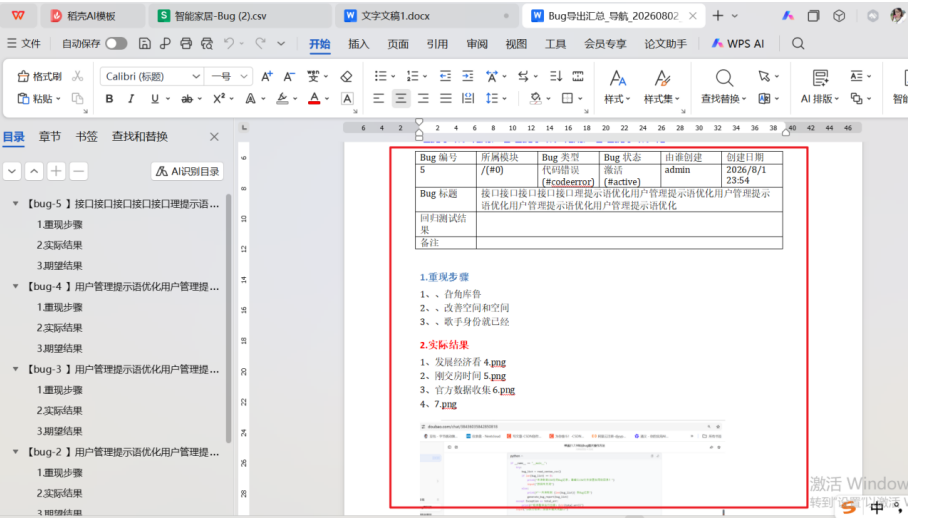Select the 书签 navigation pane tab
This screenshot has width=943, height=532.
coord(87,136)
